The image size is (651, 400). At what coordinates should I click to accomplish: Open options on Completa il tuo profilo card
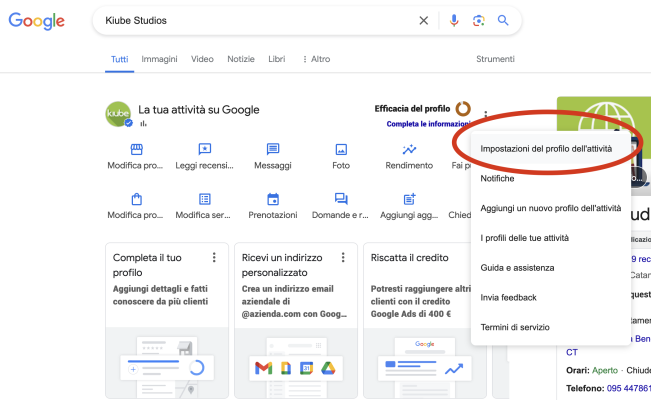pos(214,258)
